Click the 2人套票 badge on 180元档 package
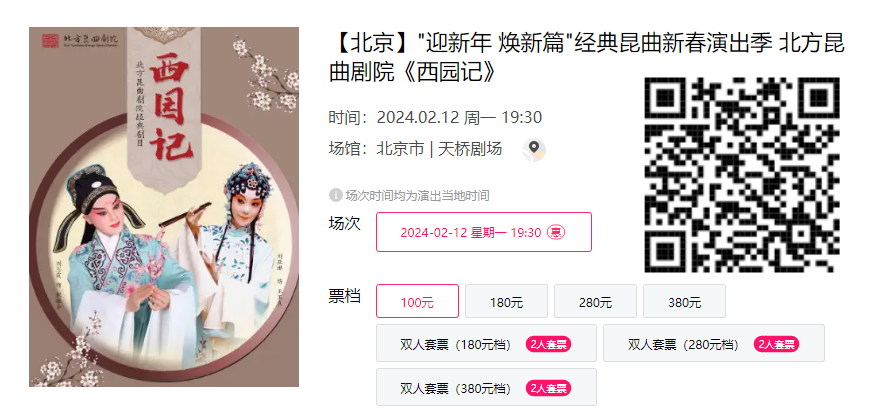This screenshot has height=415, width=879. 548,344
